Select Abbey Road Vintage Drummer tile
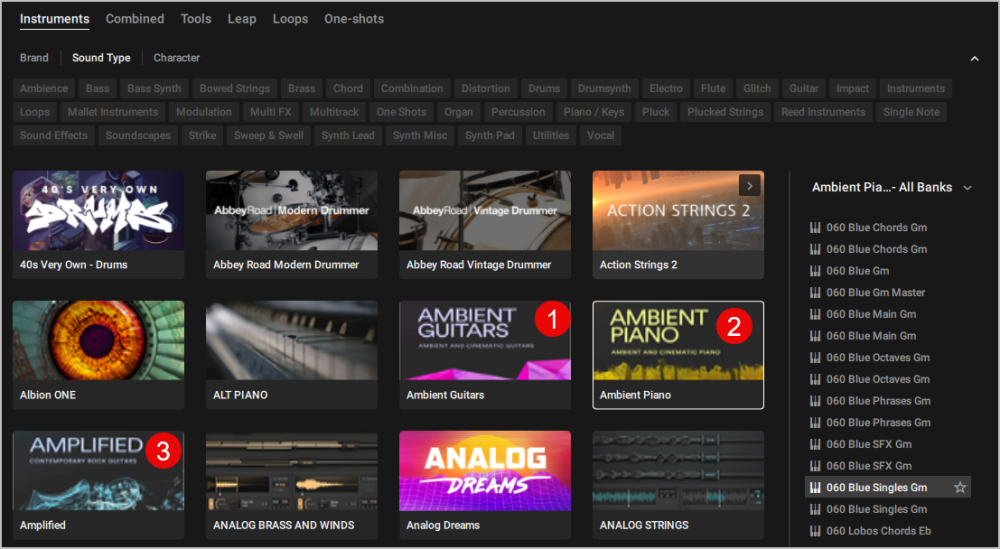The height and width of the screenshot is (549, 1000). coord(485,224)
